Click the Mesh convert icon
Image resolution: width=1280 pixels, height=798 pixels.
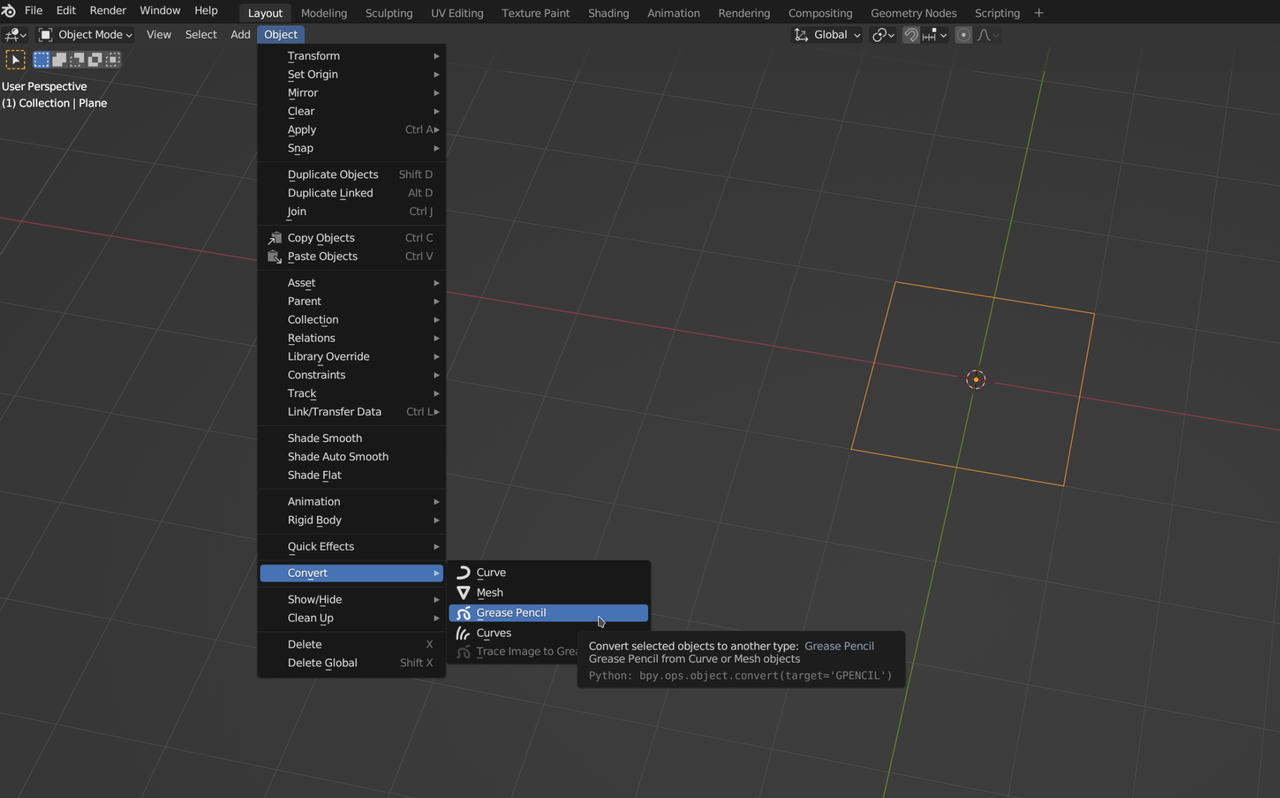(x=463, y=593)
